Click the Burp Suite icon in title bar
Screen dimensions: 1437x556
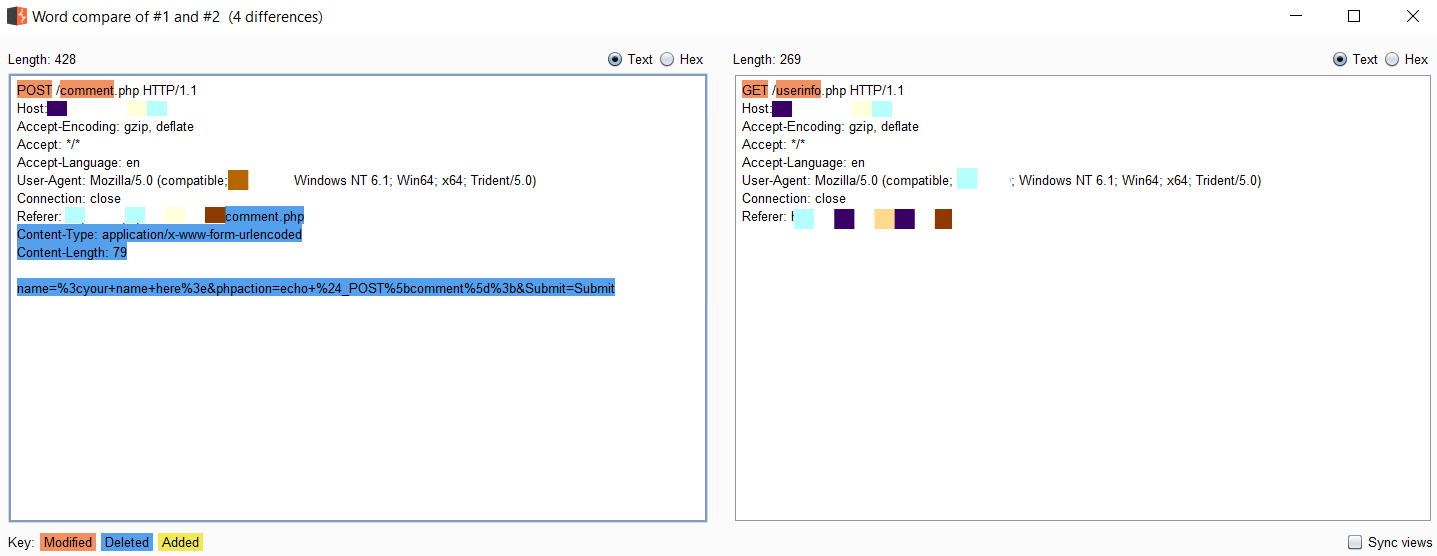tap(16, 16)
